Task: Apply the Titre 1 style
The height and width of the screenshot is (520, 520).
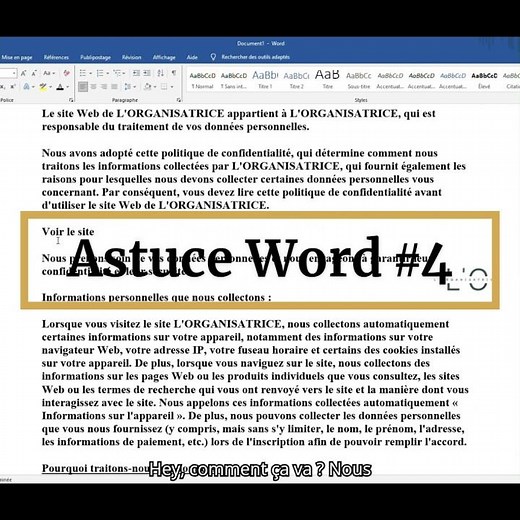Action: [265, 80]
